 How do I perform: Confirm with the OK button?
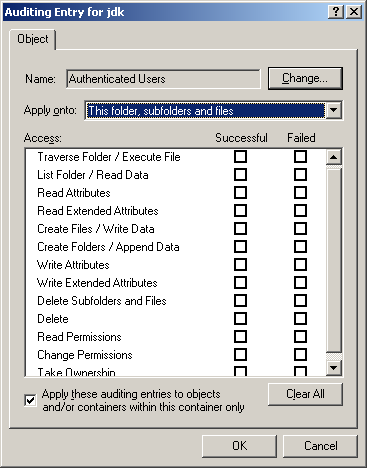(239, 446)
